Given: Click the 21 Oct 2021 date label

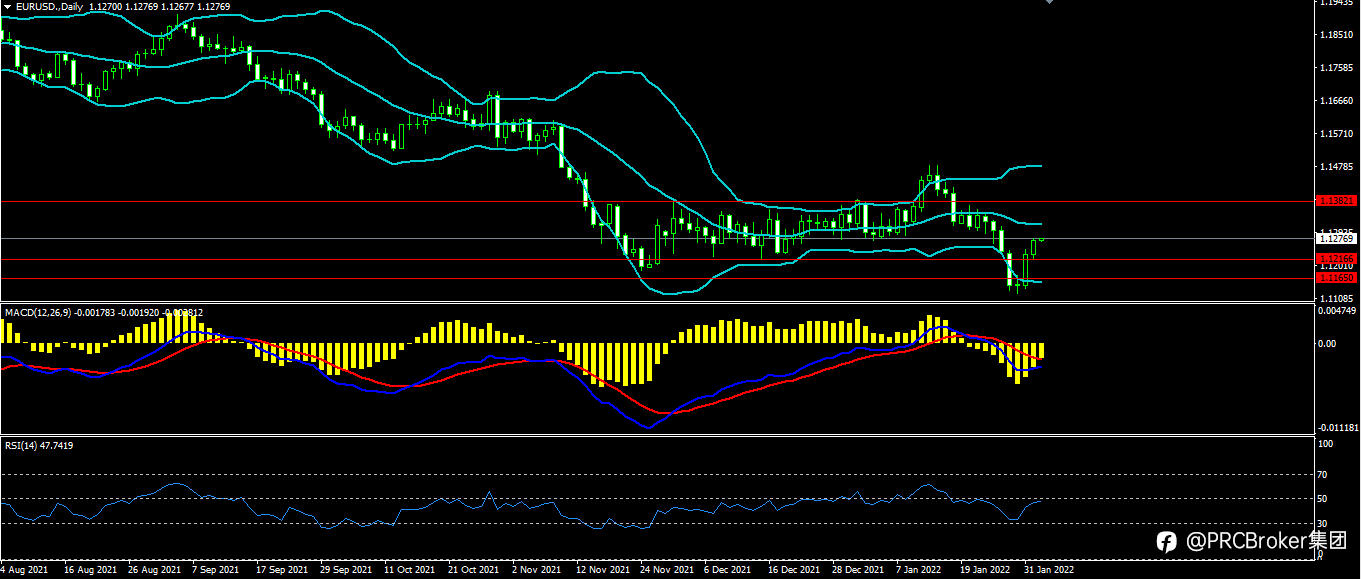Looking at the screenshot, I should 475,570.
